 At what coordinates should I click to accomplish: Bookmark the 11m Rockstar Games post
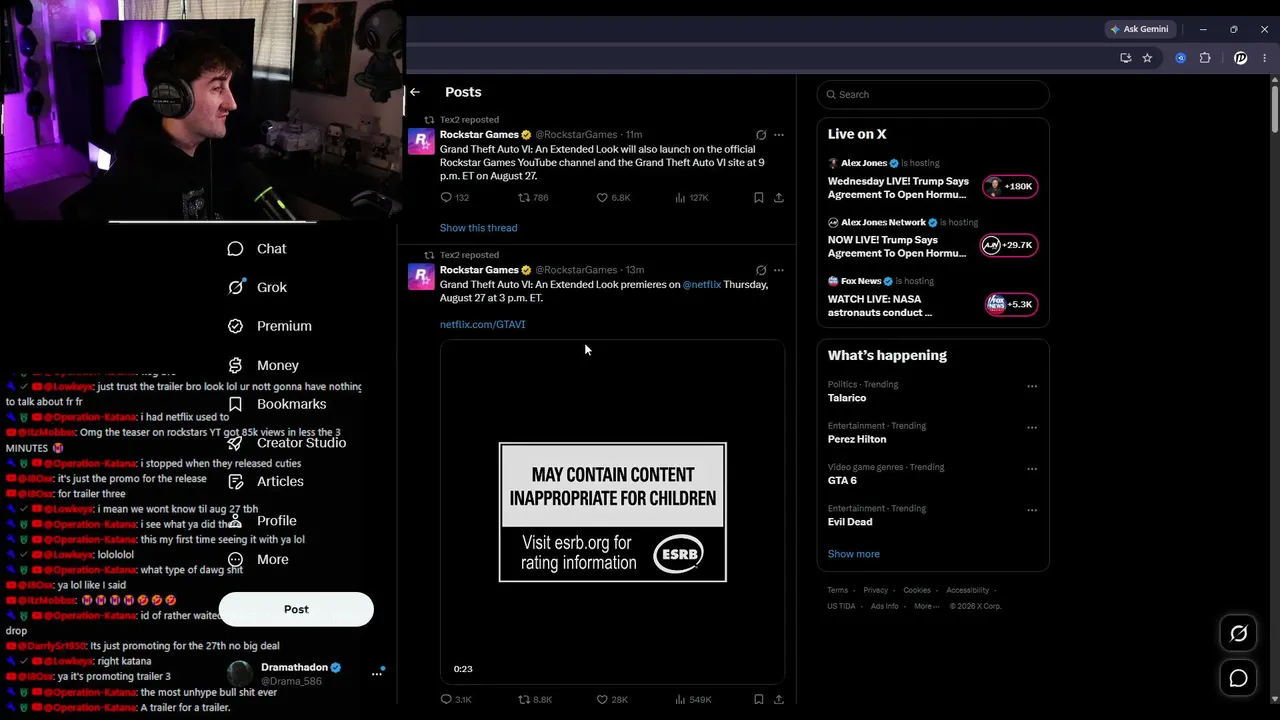click(759, 198)
